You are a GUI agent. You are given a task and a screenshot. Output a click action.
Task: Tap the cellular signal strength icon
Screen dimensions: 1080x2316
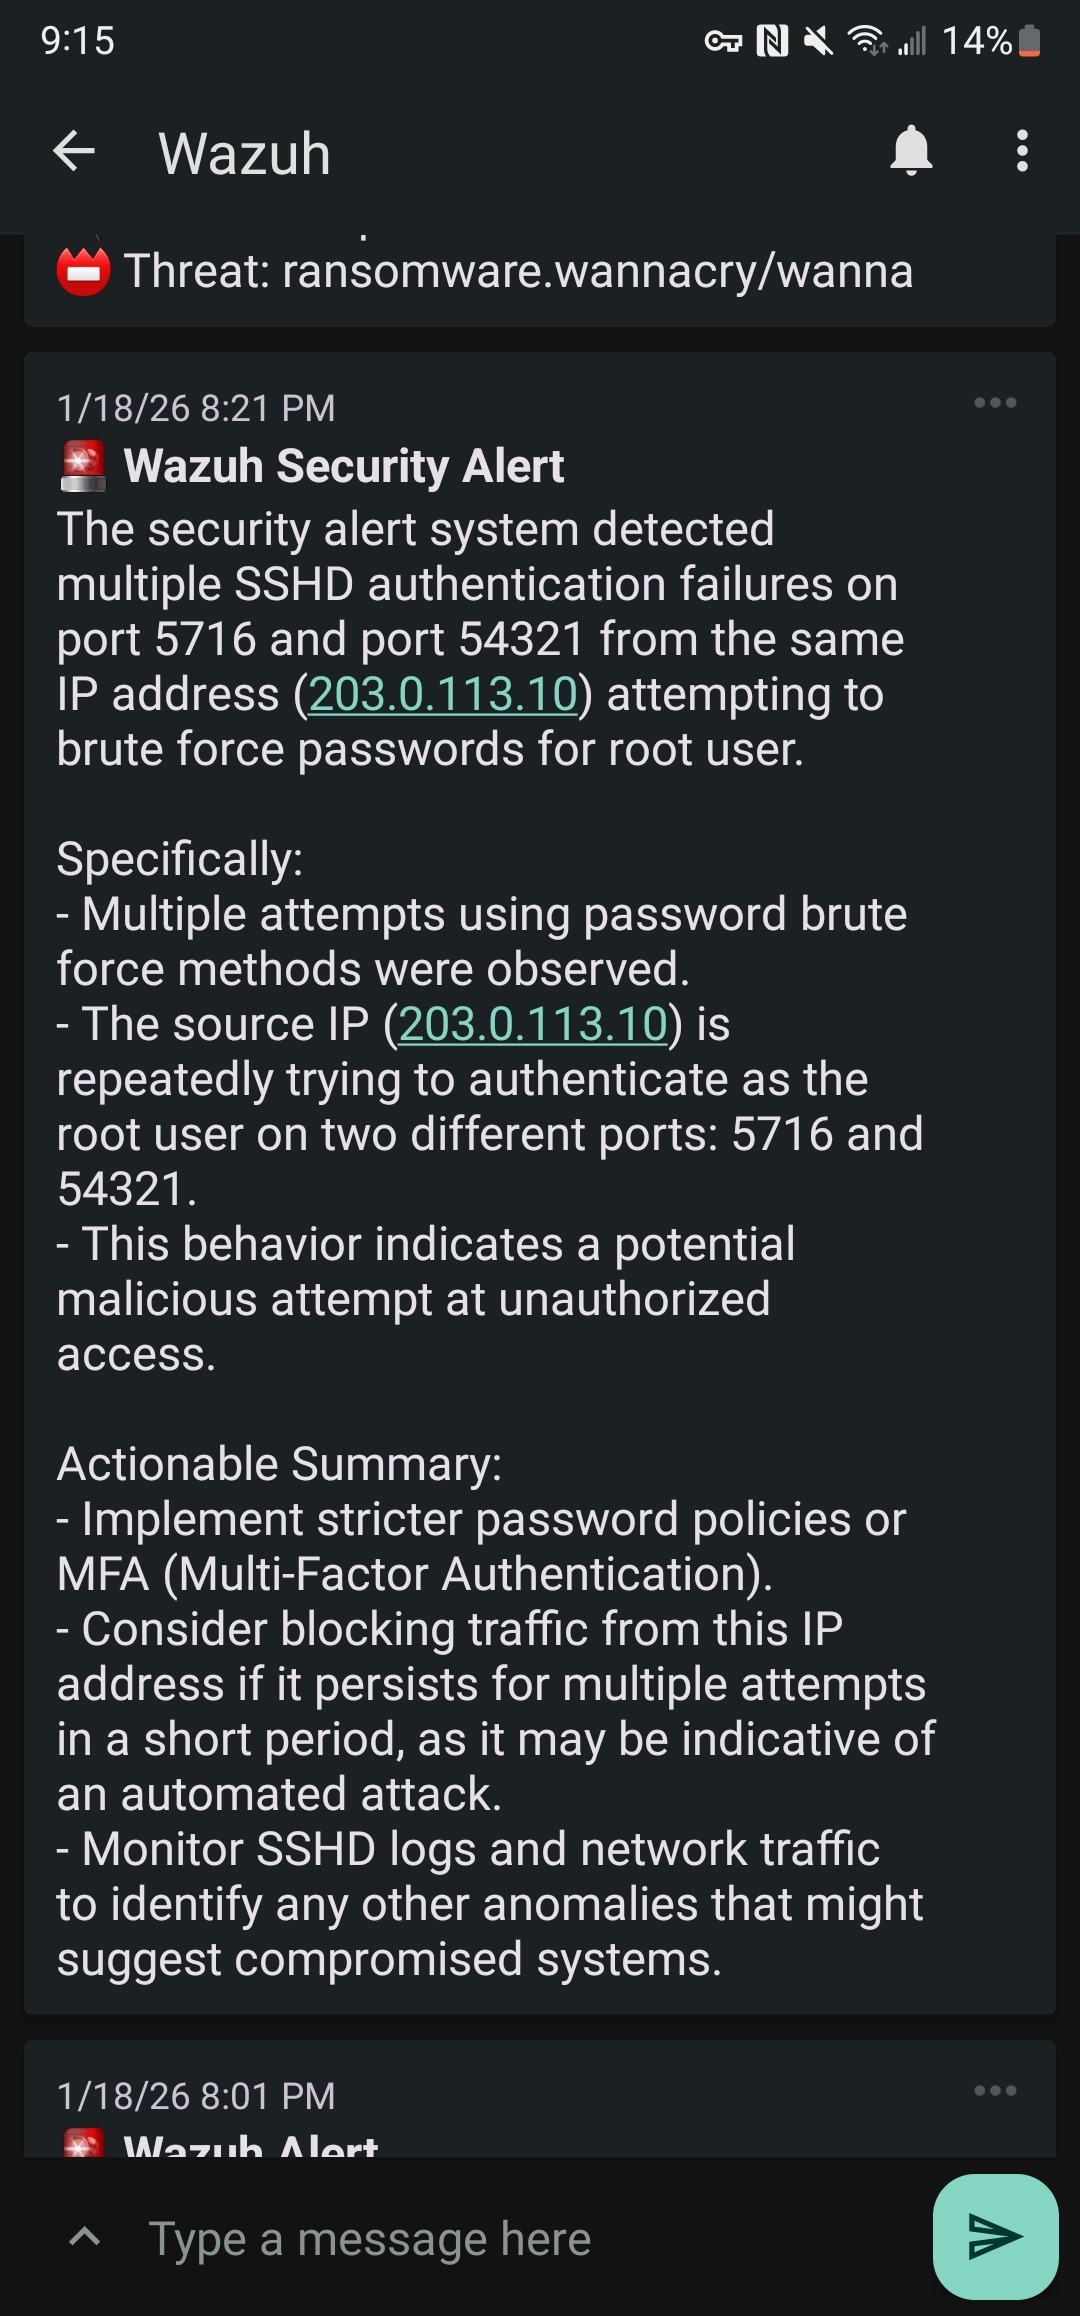point(912,41)
